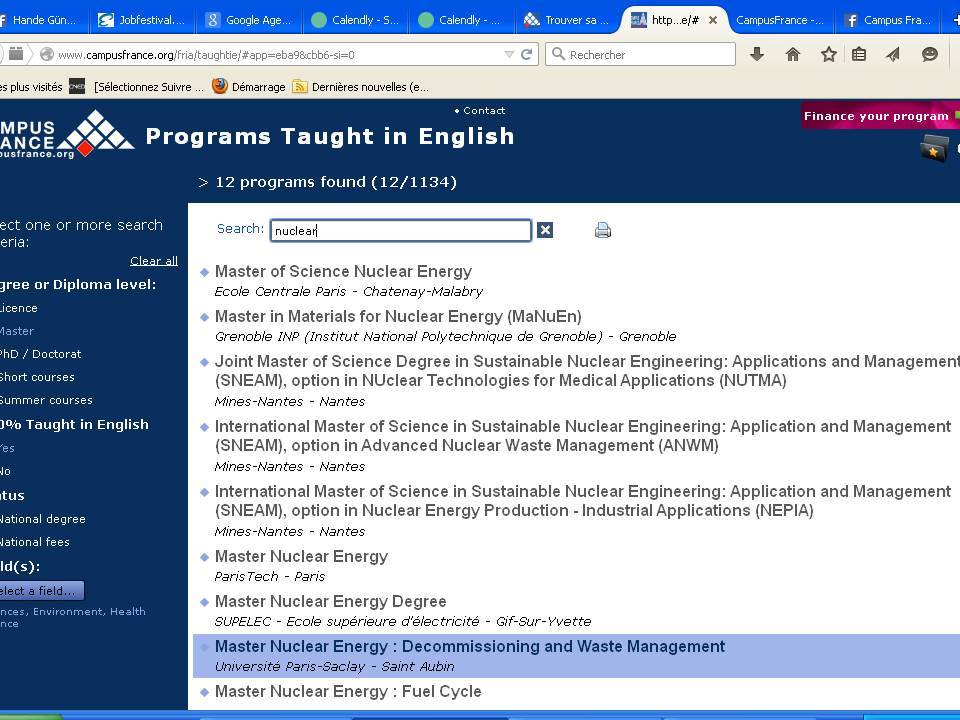The height and width of the screenshot is (720, 960).
Task: Open Dernières nouvelles feed bookmark
Action: pyautogui.click(x=361, y=86)
